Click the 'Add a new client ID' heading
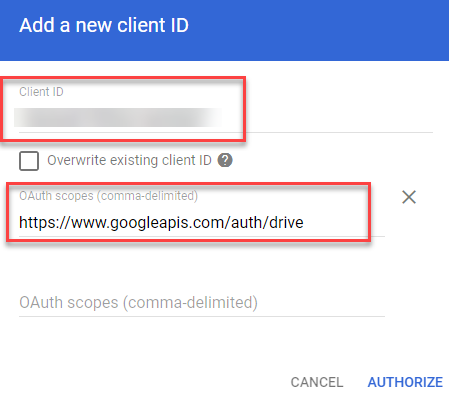The image size is (449, 402). pyautogui.click(x=104, y=25)
